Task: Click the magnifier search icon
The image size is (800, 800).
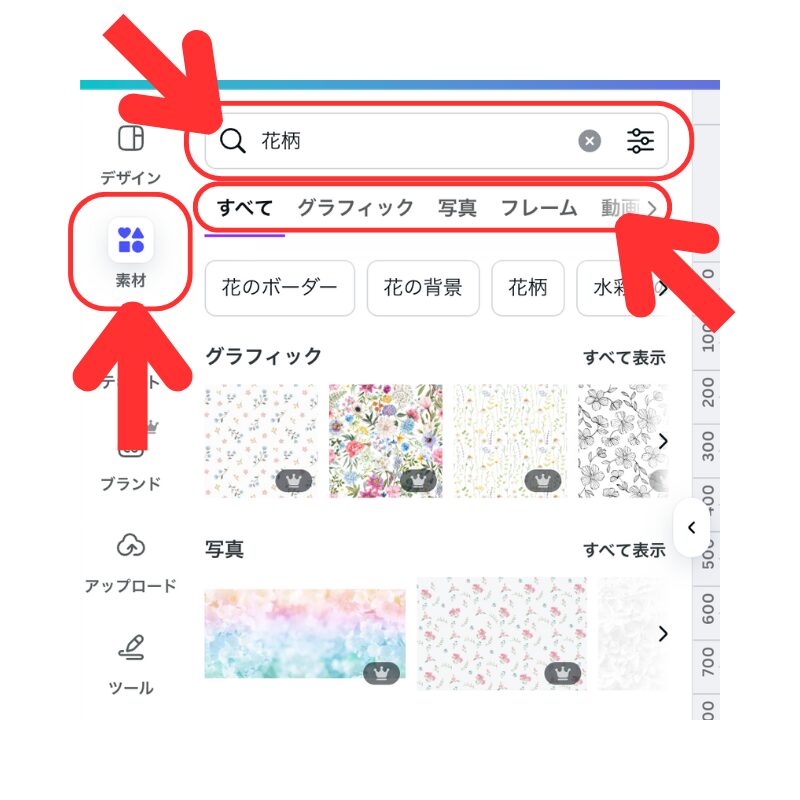Action: pyautogui.click(x=233, y=141)
